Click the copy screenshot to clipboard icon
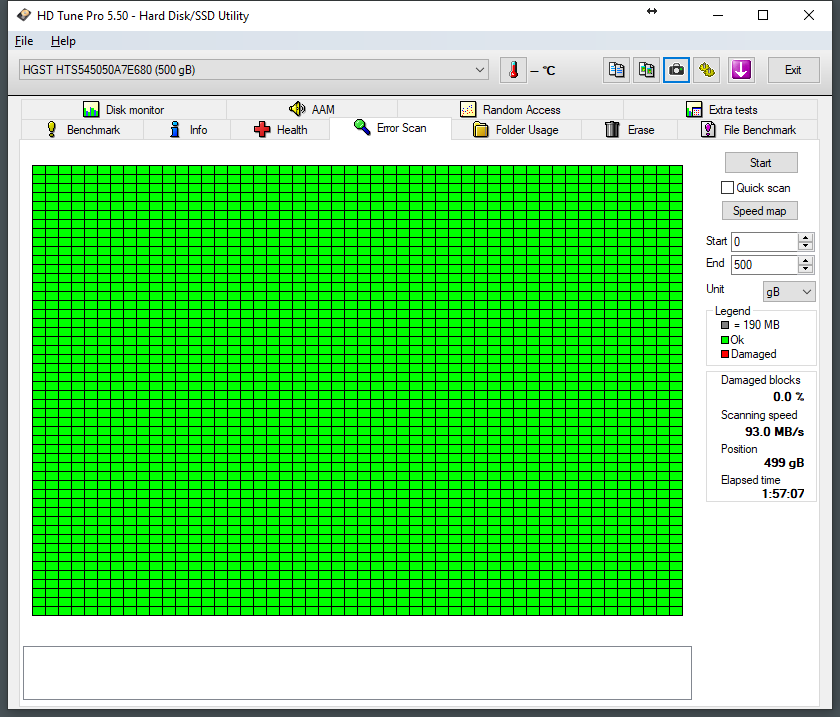Image resolution: width=840 pixels, height=717 pixels. tap(647, 70)
